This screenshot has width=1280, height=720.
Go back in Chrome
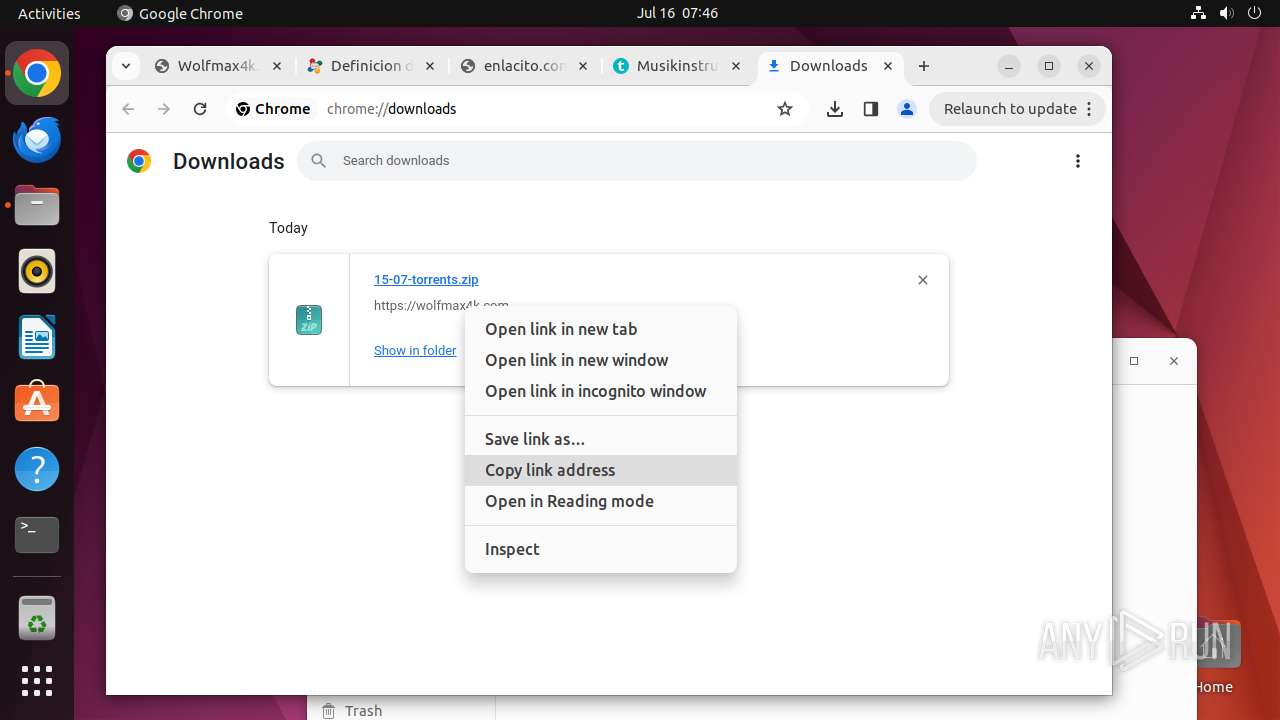point(128,109)
